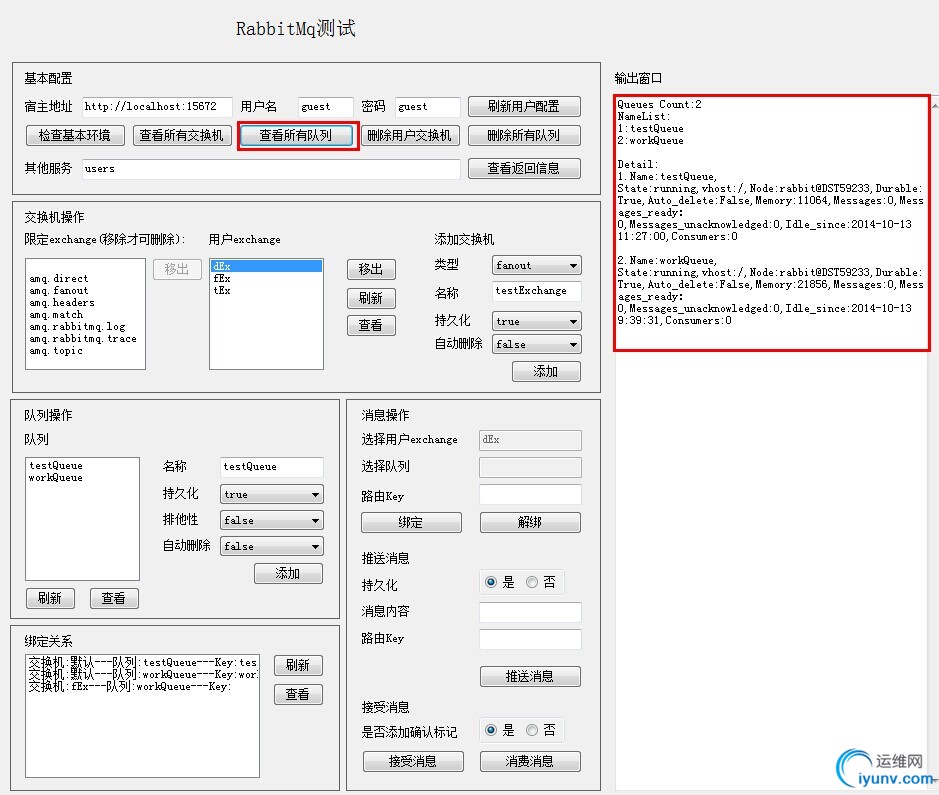Click 查看 button in 绑定关系 section
The image size is (939, 795).
coord(298,694)
